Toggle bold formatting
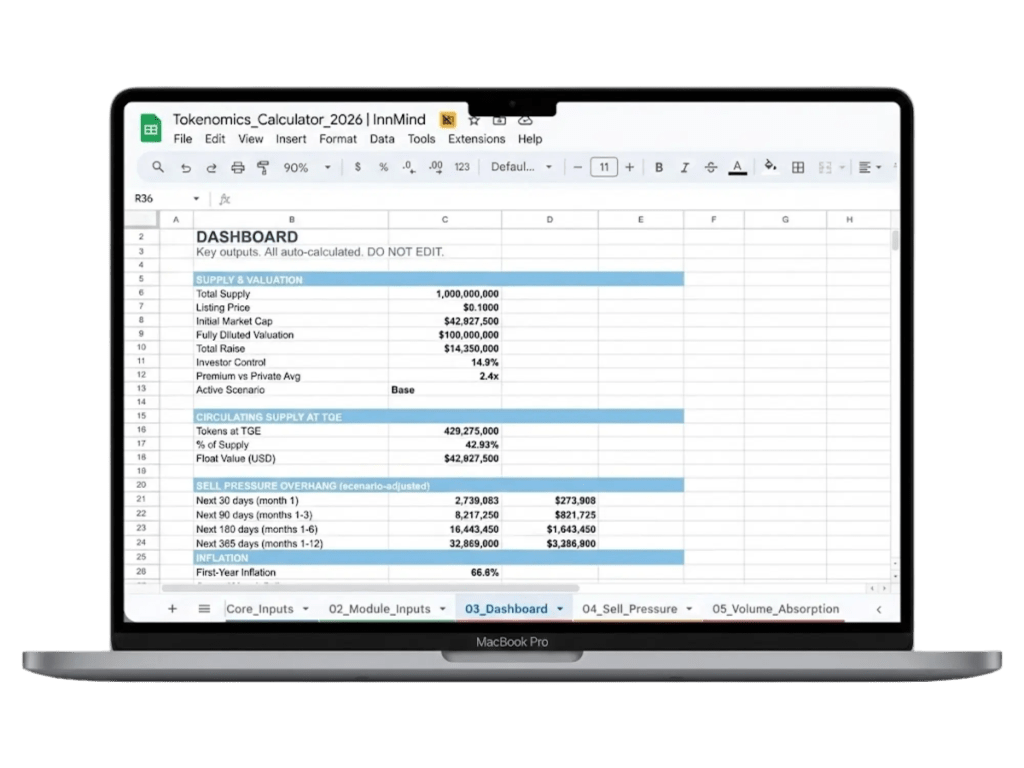1024x768 pixels. [658, 167]
